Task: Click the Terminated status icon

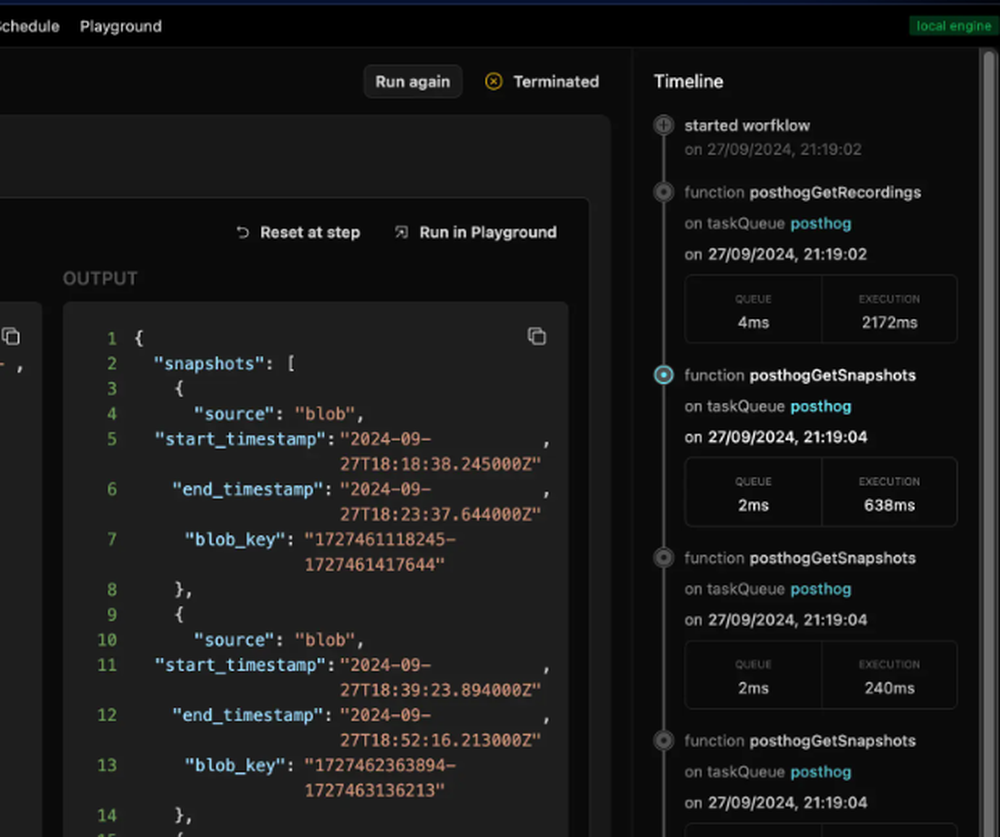Action: (494, 82)
